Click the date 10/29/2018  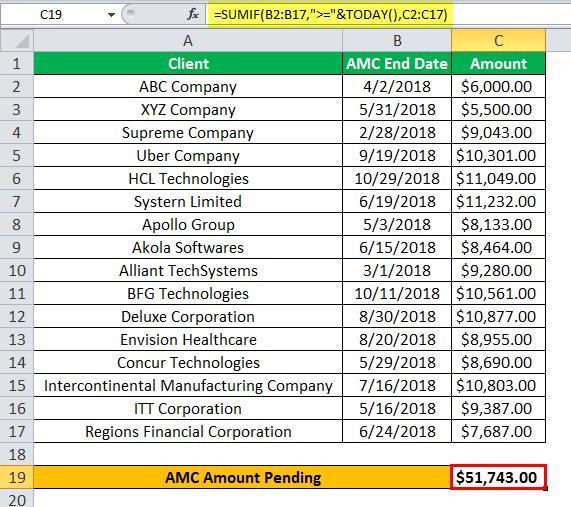point(397,178)
